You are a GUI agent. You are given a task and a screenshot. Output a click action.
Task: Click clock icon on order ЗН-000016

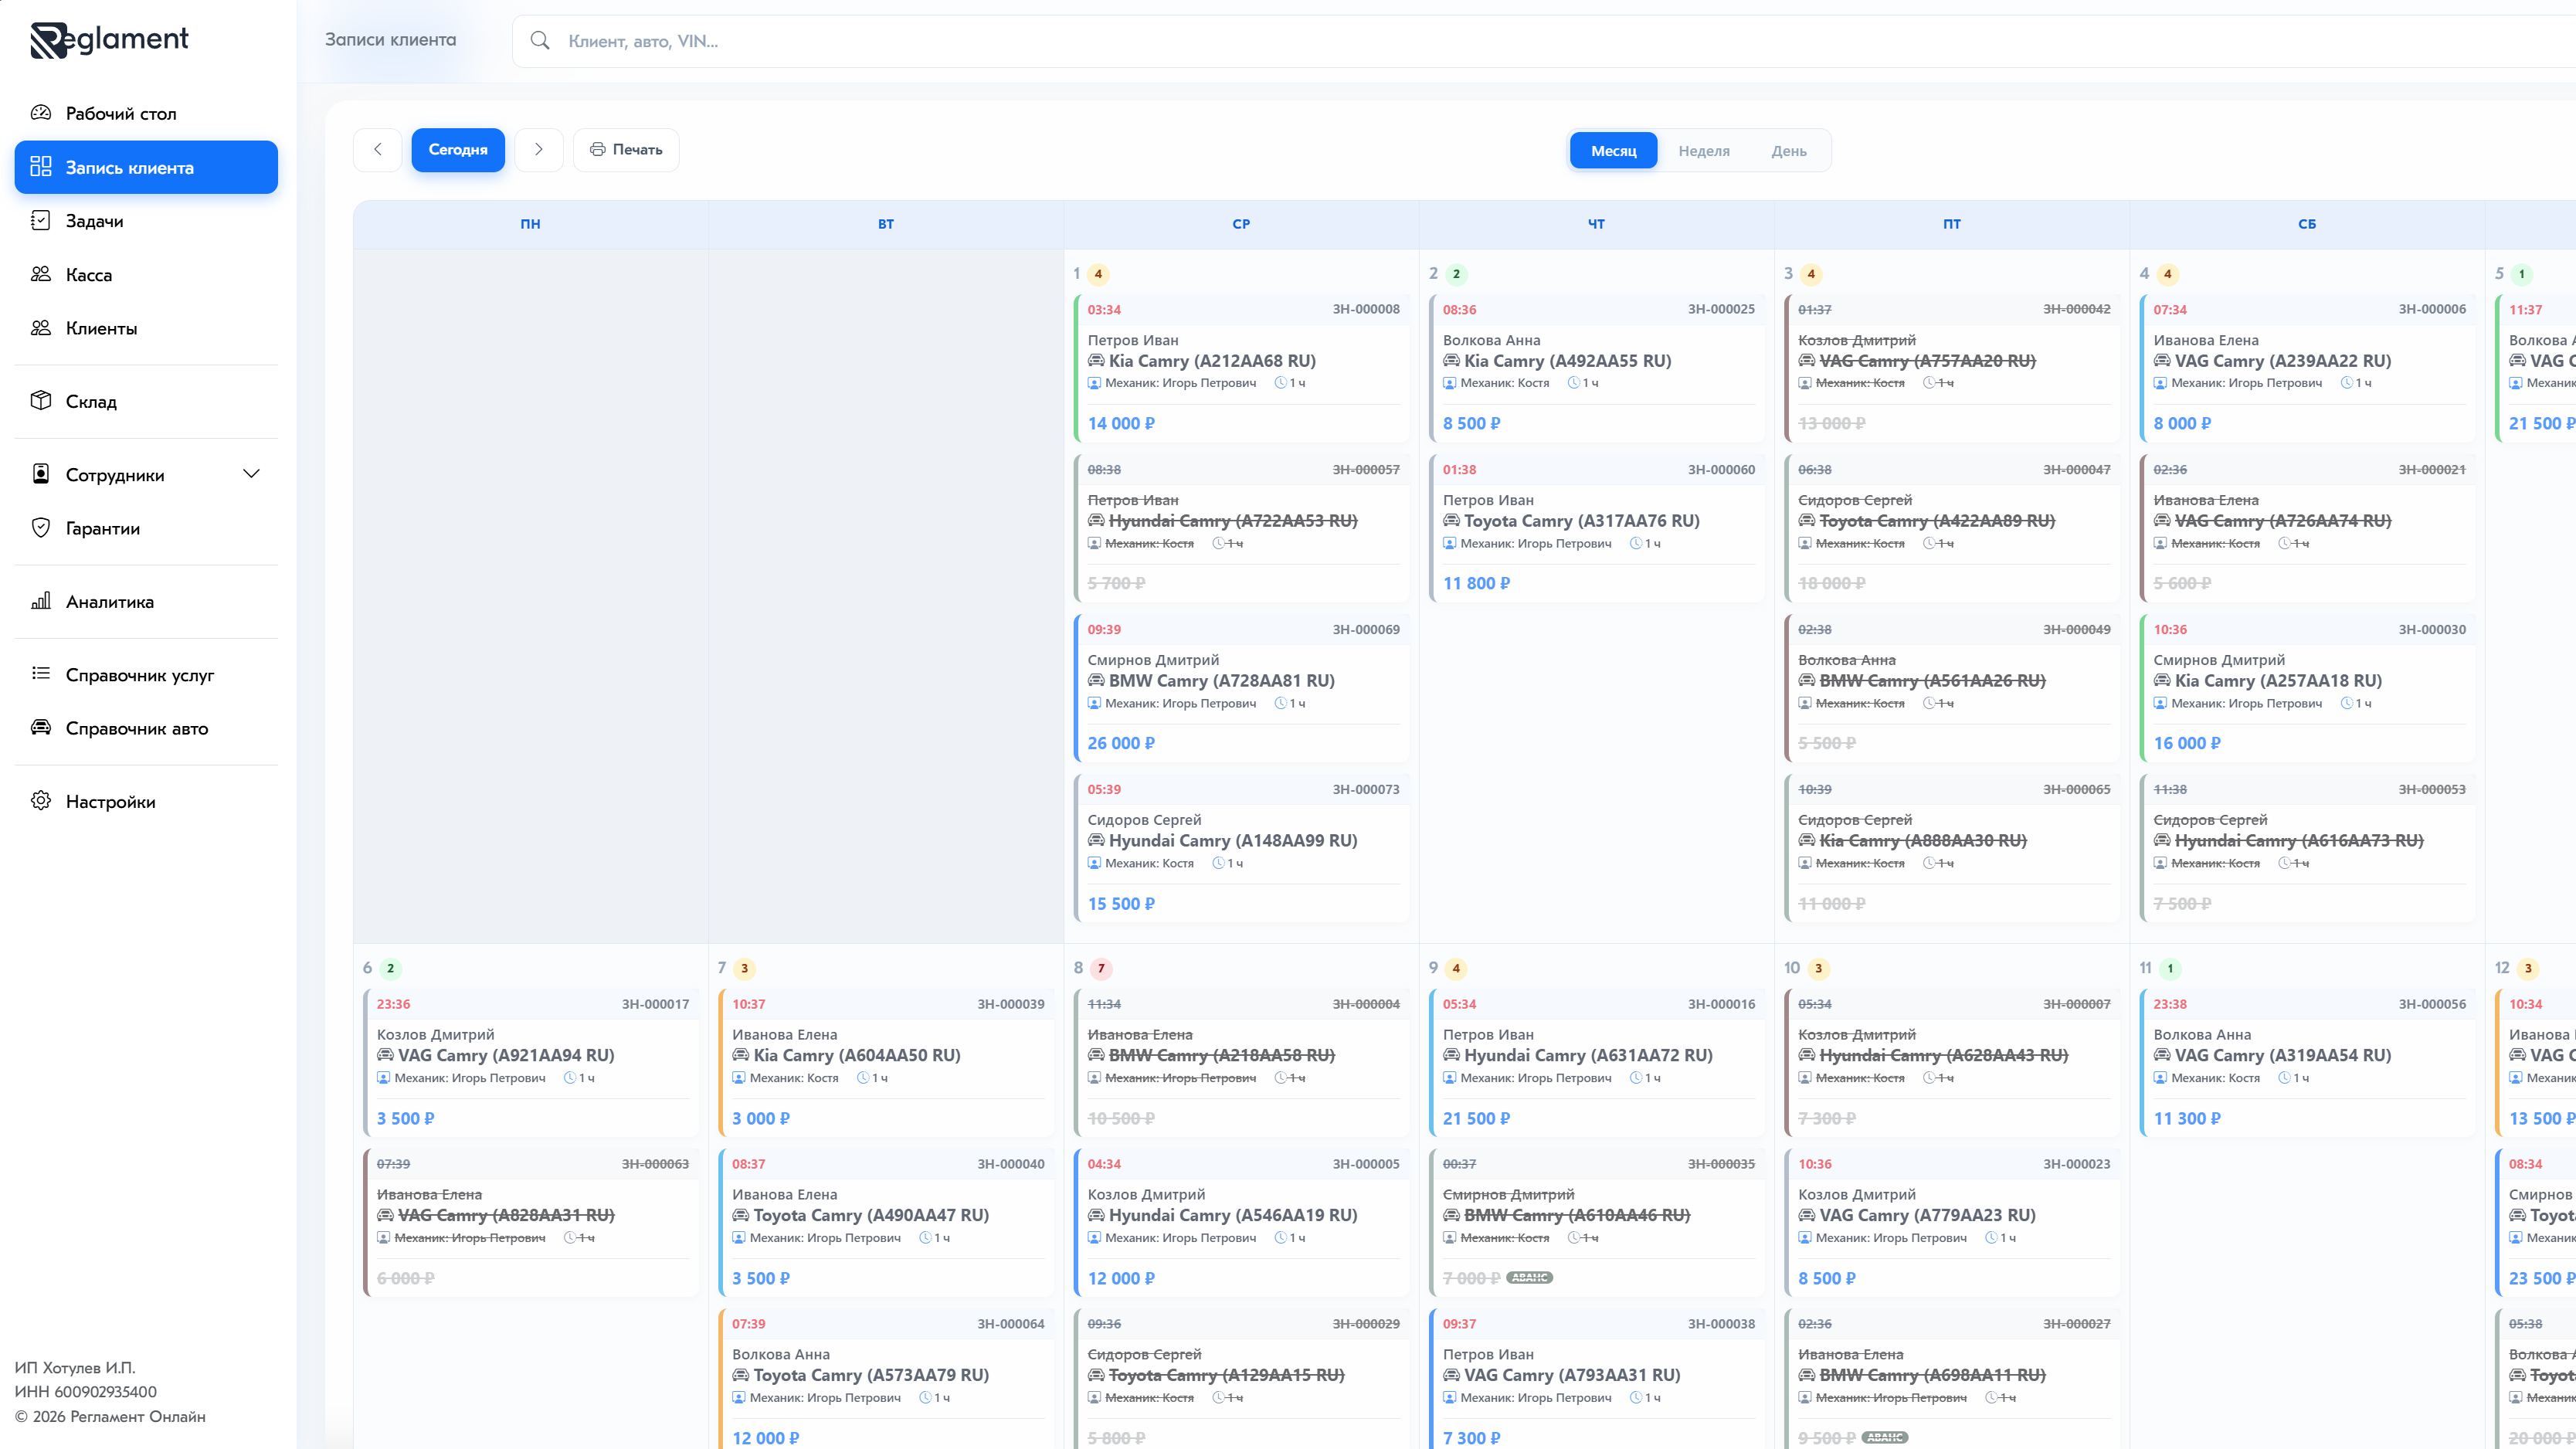pos(1636,1079)
